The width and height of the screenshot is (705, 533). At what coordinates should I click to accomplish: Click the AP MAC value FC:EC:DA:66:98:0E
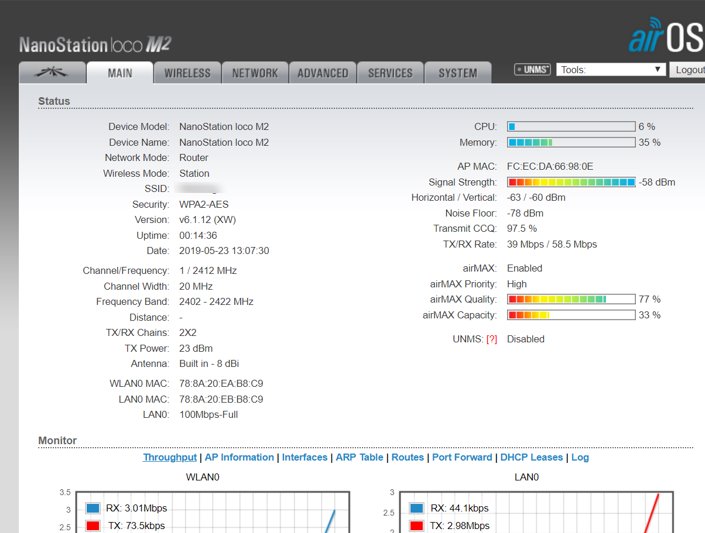click(550, 166)
